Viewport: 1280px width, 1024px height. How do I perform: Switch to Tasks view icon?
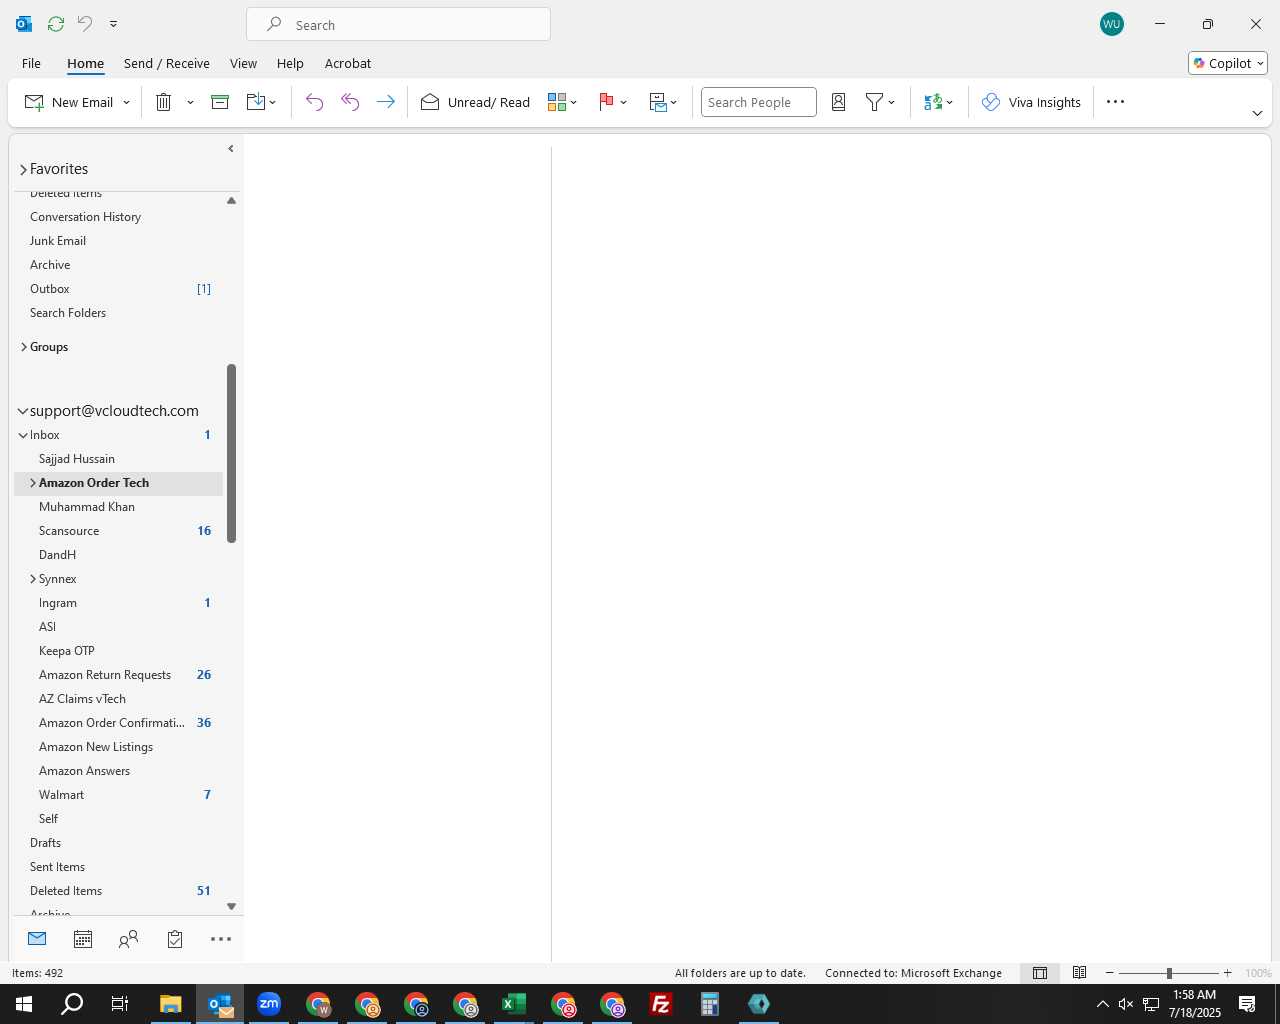pos(175,939)
